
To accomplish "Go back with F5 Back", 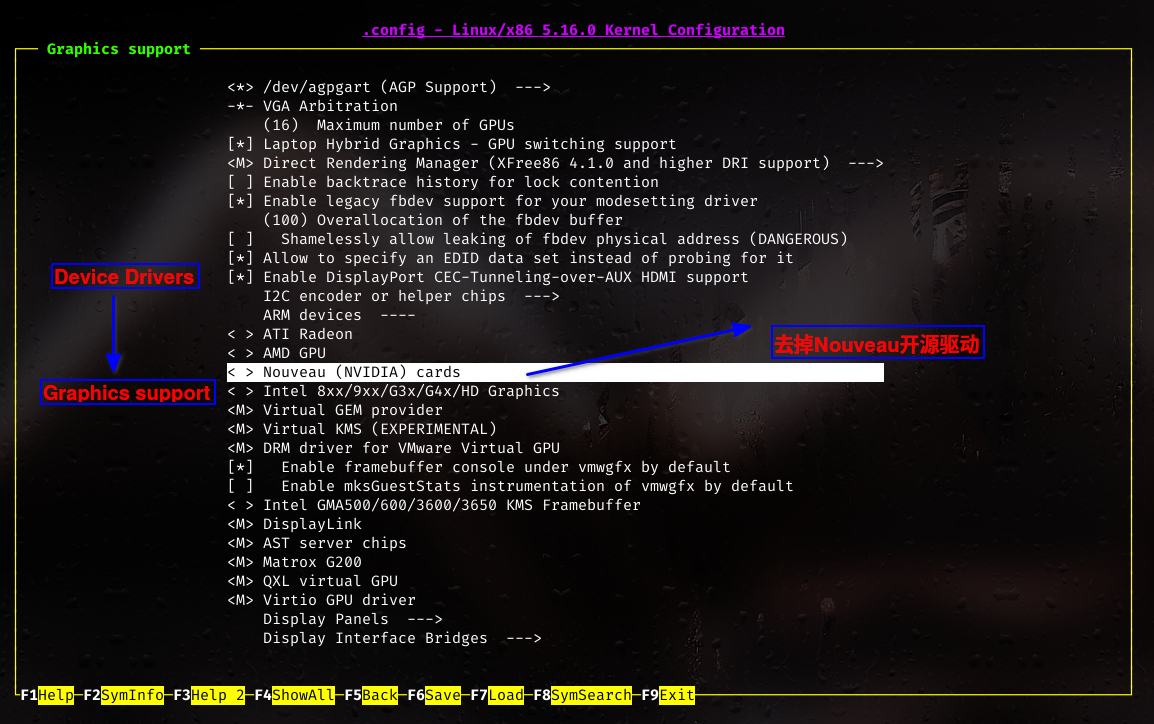I will click(x=380, y=695).
